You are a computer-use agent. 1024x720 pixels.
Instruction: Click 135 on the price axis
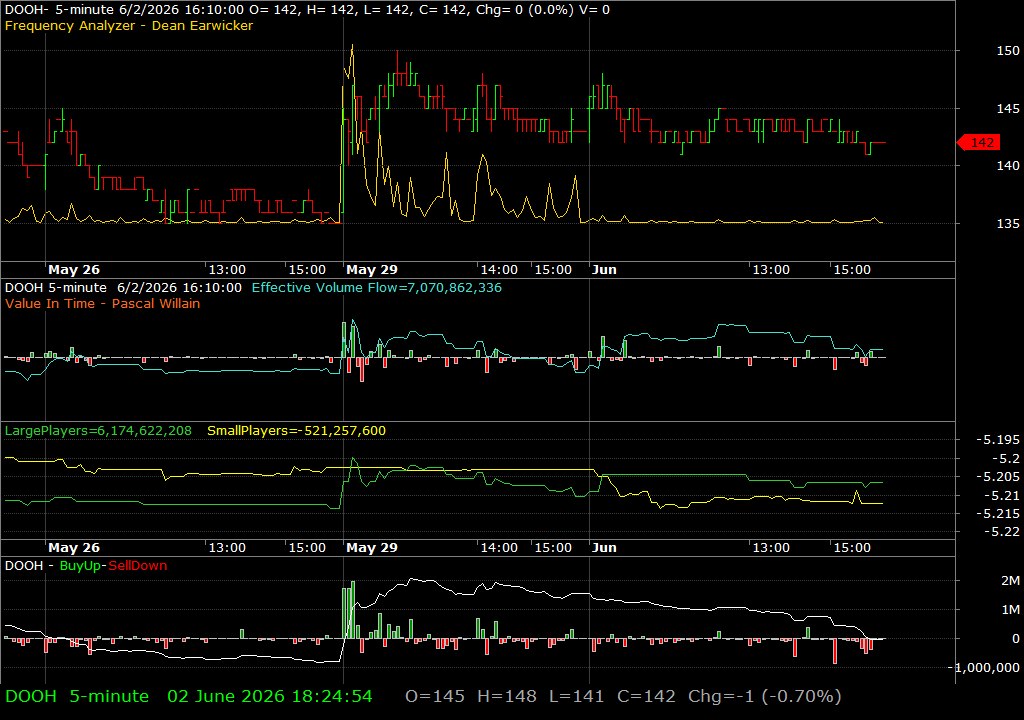(1008, 223)
